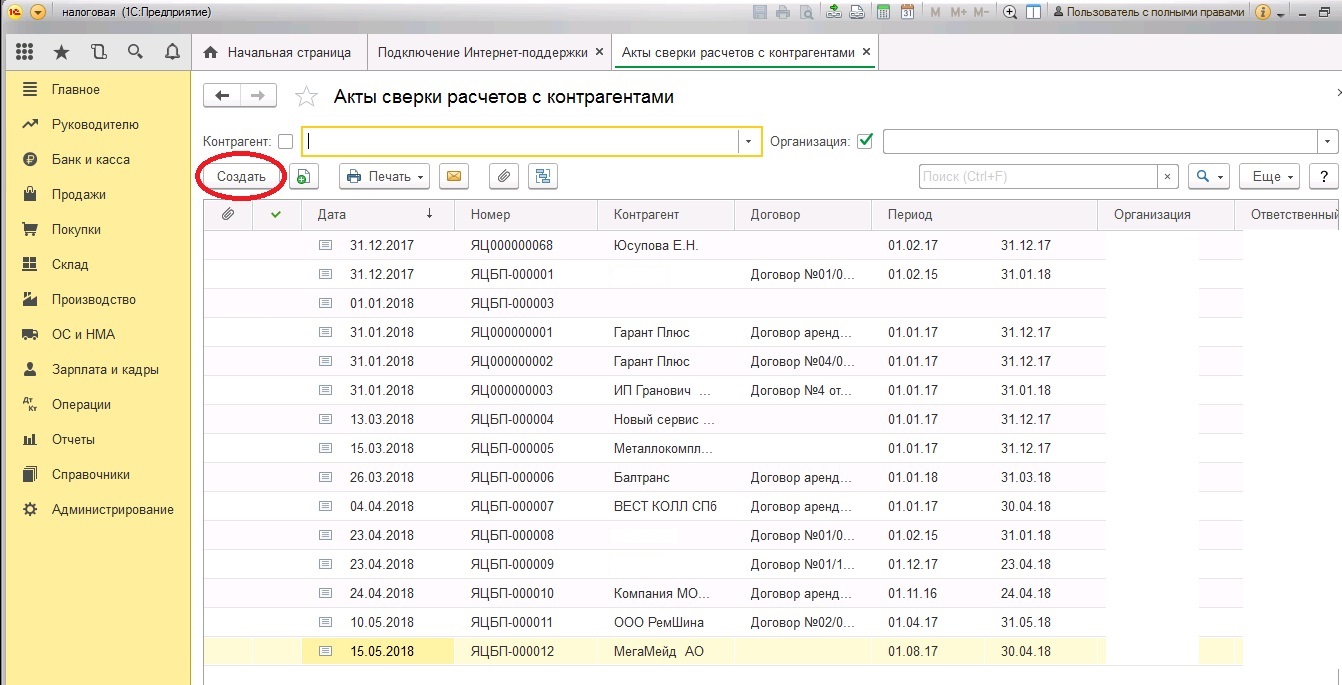Open the global search magnifier icon
Viewport: 1342px width, 685px height.
(x=135, y=52)
